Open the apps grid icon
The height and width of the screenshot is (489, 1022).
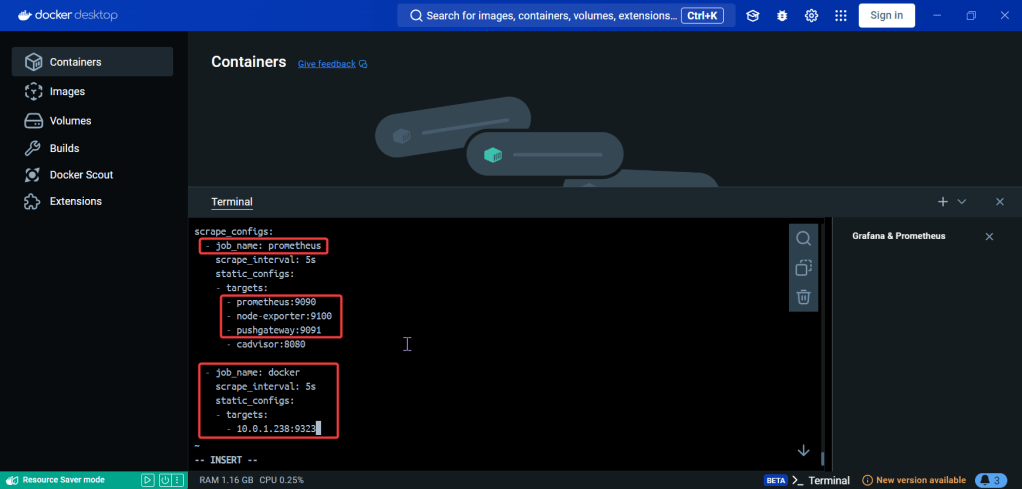pos(841,15)
